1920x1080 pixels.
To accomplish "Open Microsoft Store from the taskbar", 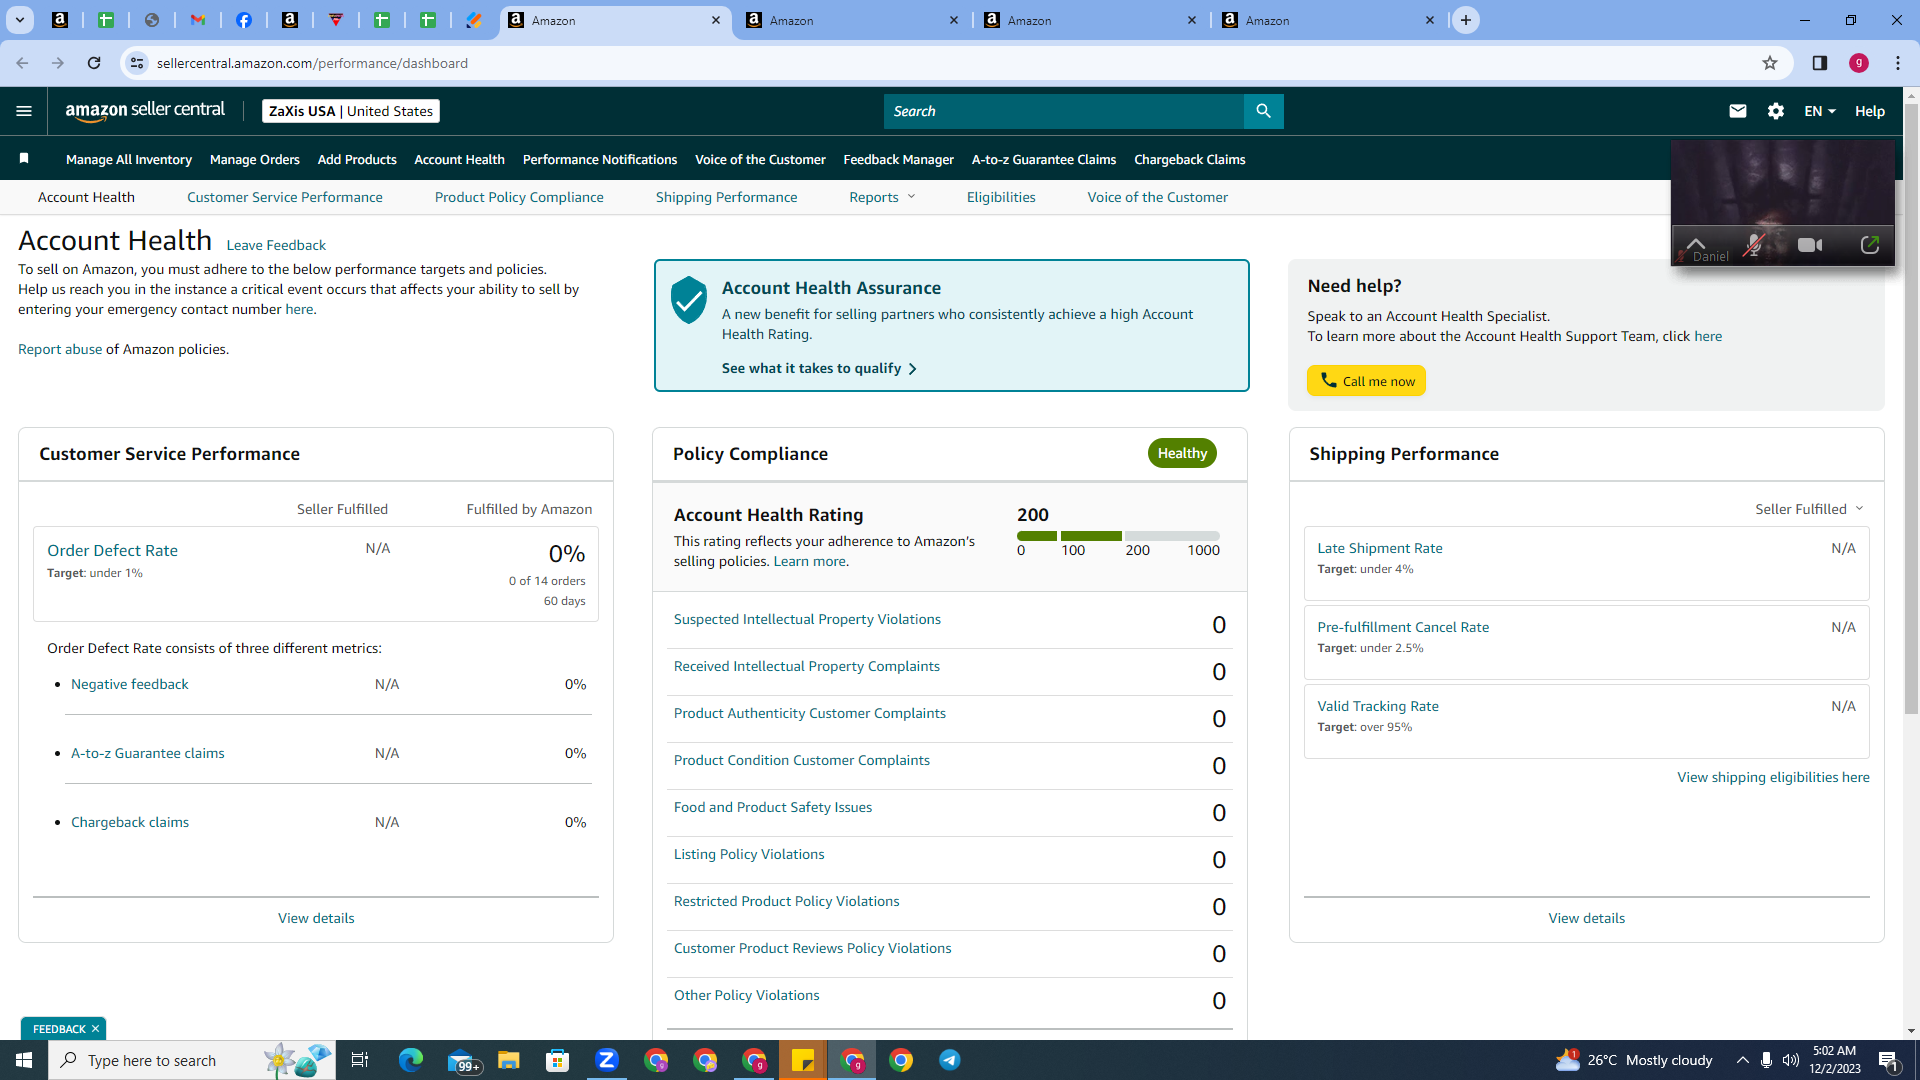I will 558,1060.
